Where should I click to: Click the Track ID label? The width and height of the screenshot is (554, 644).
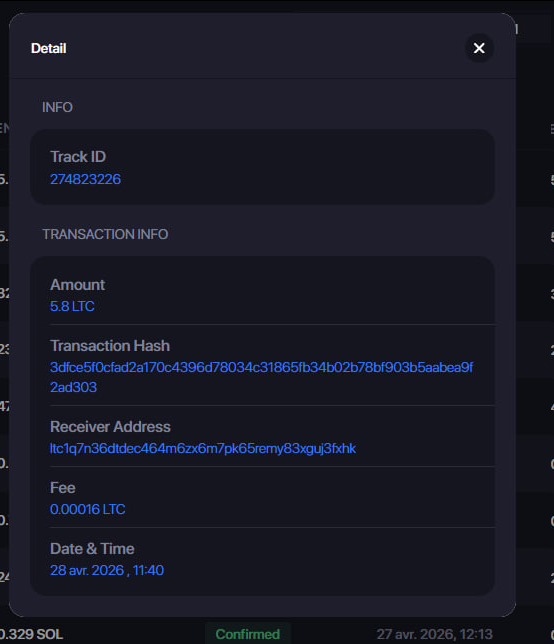[78, 156]
